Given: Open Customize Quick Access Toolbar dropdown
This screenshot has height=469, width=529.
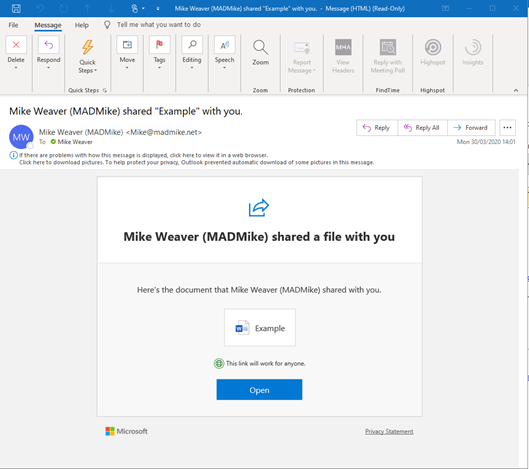Looking at the screenshot, I should coord(158,9).
